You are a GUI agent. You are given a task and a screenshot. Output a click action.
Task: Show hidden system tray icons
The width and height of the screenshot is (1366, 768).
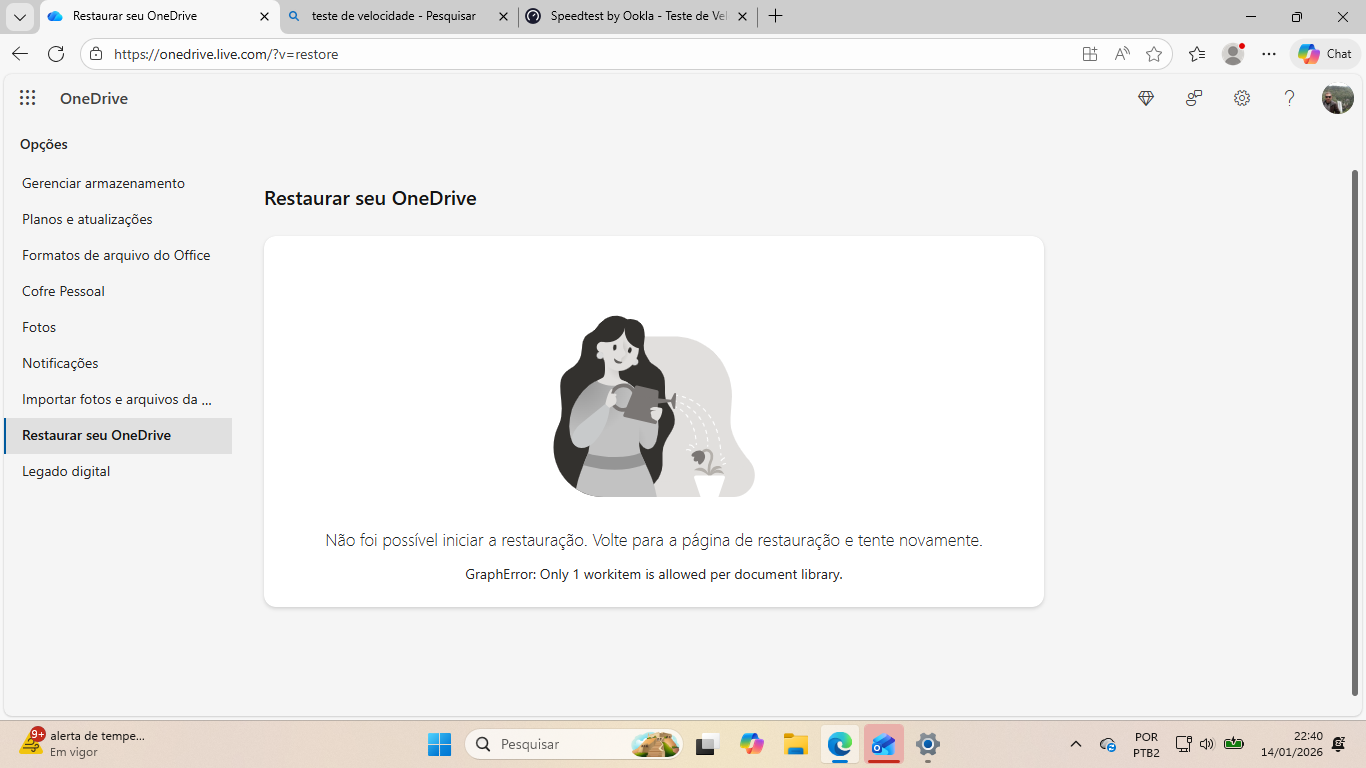(1076, 744)
